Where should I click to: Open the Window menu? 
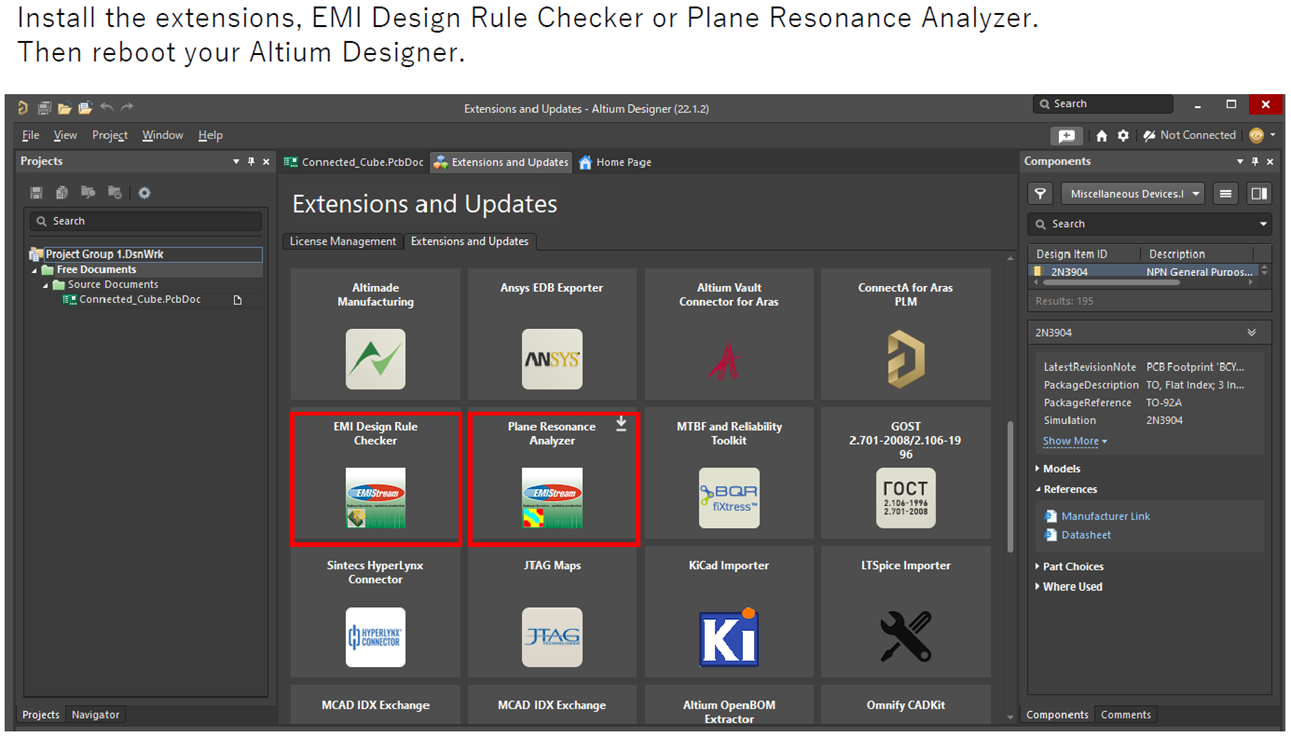[163, 136]
